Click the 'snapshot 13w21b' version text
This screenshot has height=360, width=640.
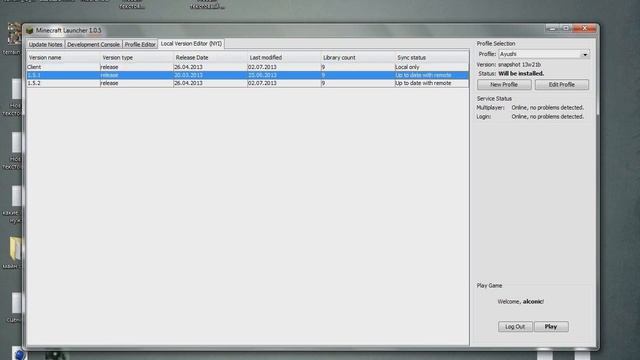point(519,64)
